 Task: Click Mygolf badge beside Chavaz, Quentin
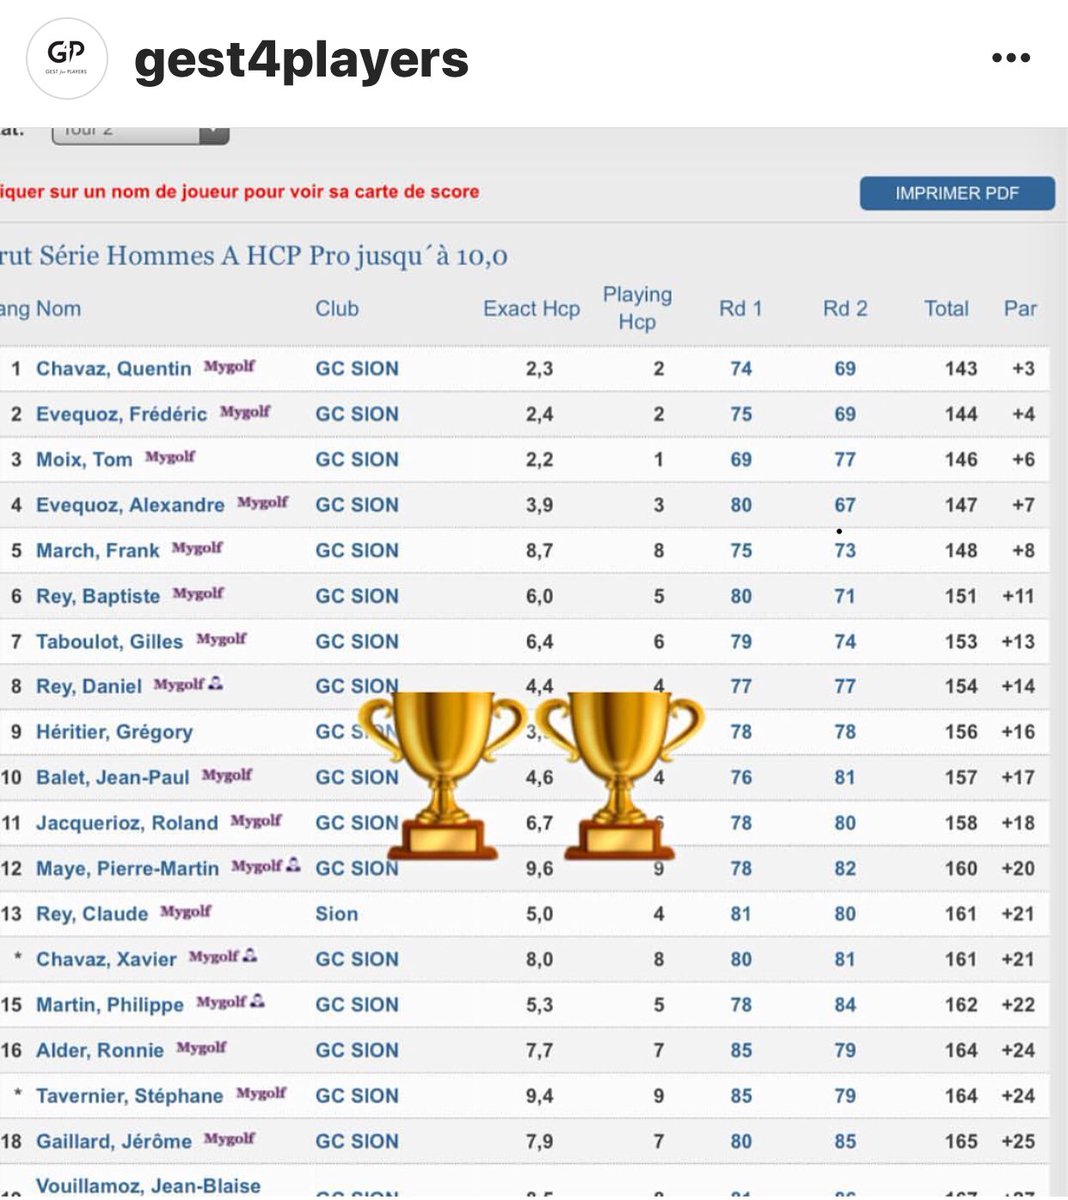[229, 366]
